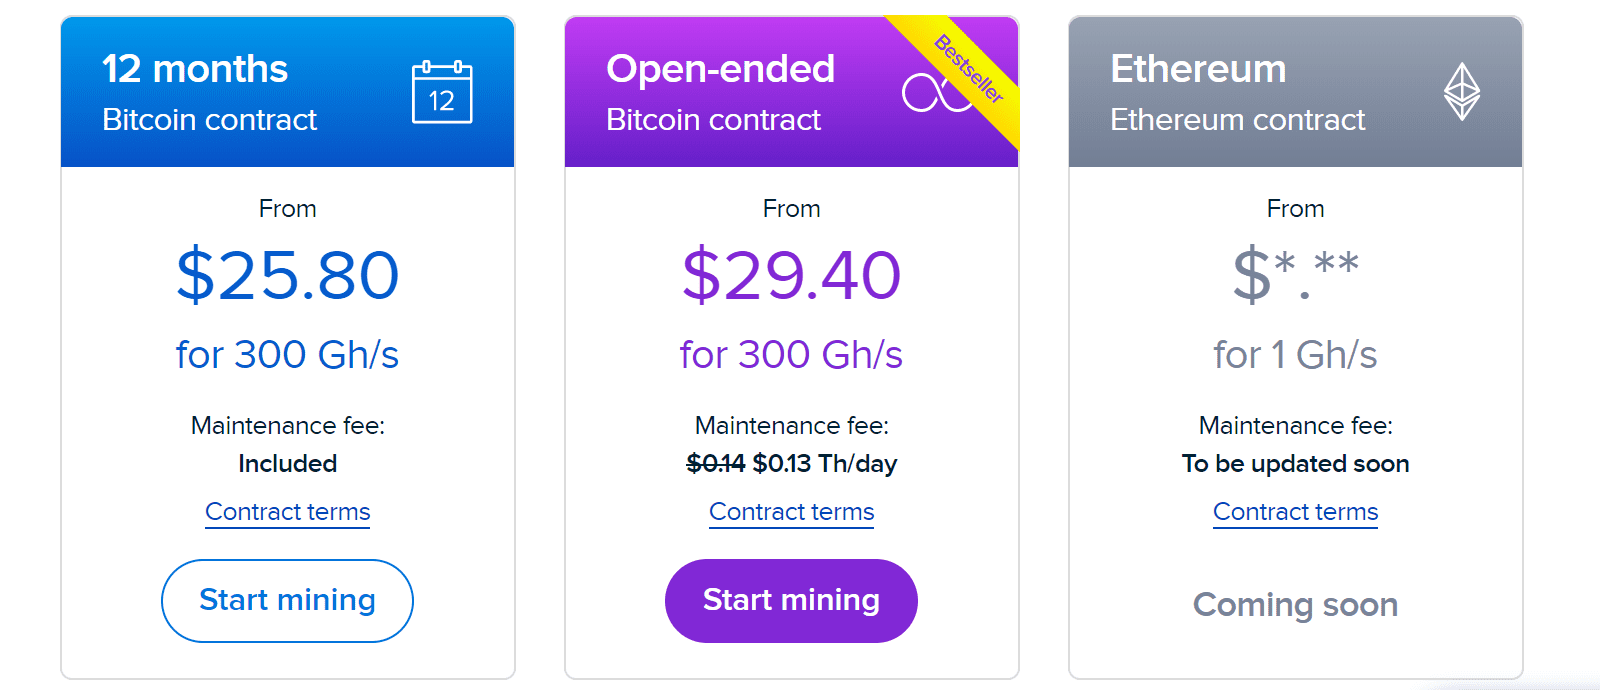This screenshot has width=1600, height=690.
Task: View Ethereum plan Contract terms
Action: coord(1296,512)
